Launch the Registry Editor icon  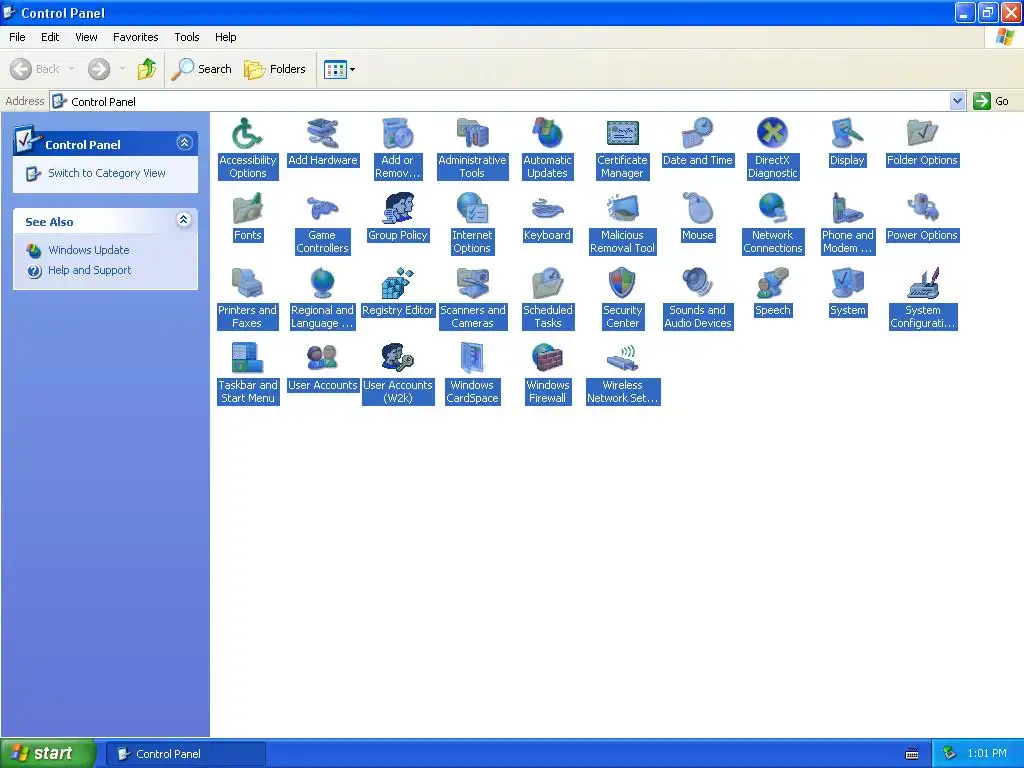[398, 284]
